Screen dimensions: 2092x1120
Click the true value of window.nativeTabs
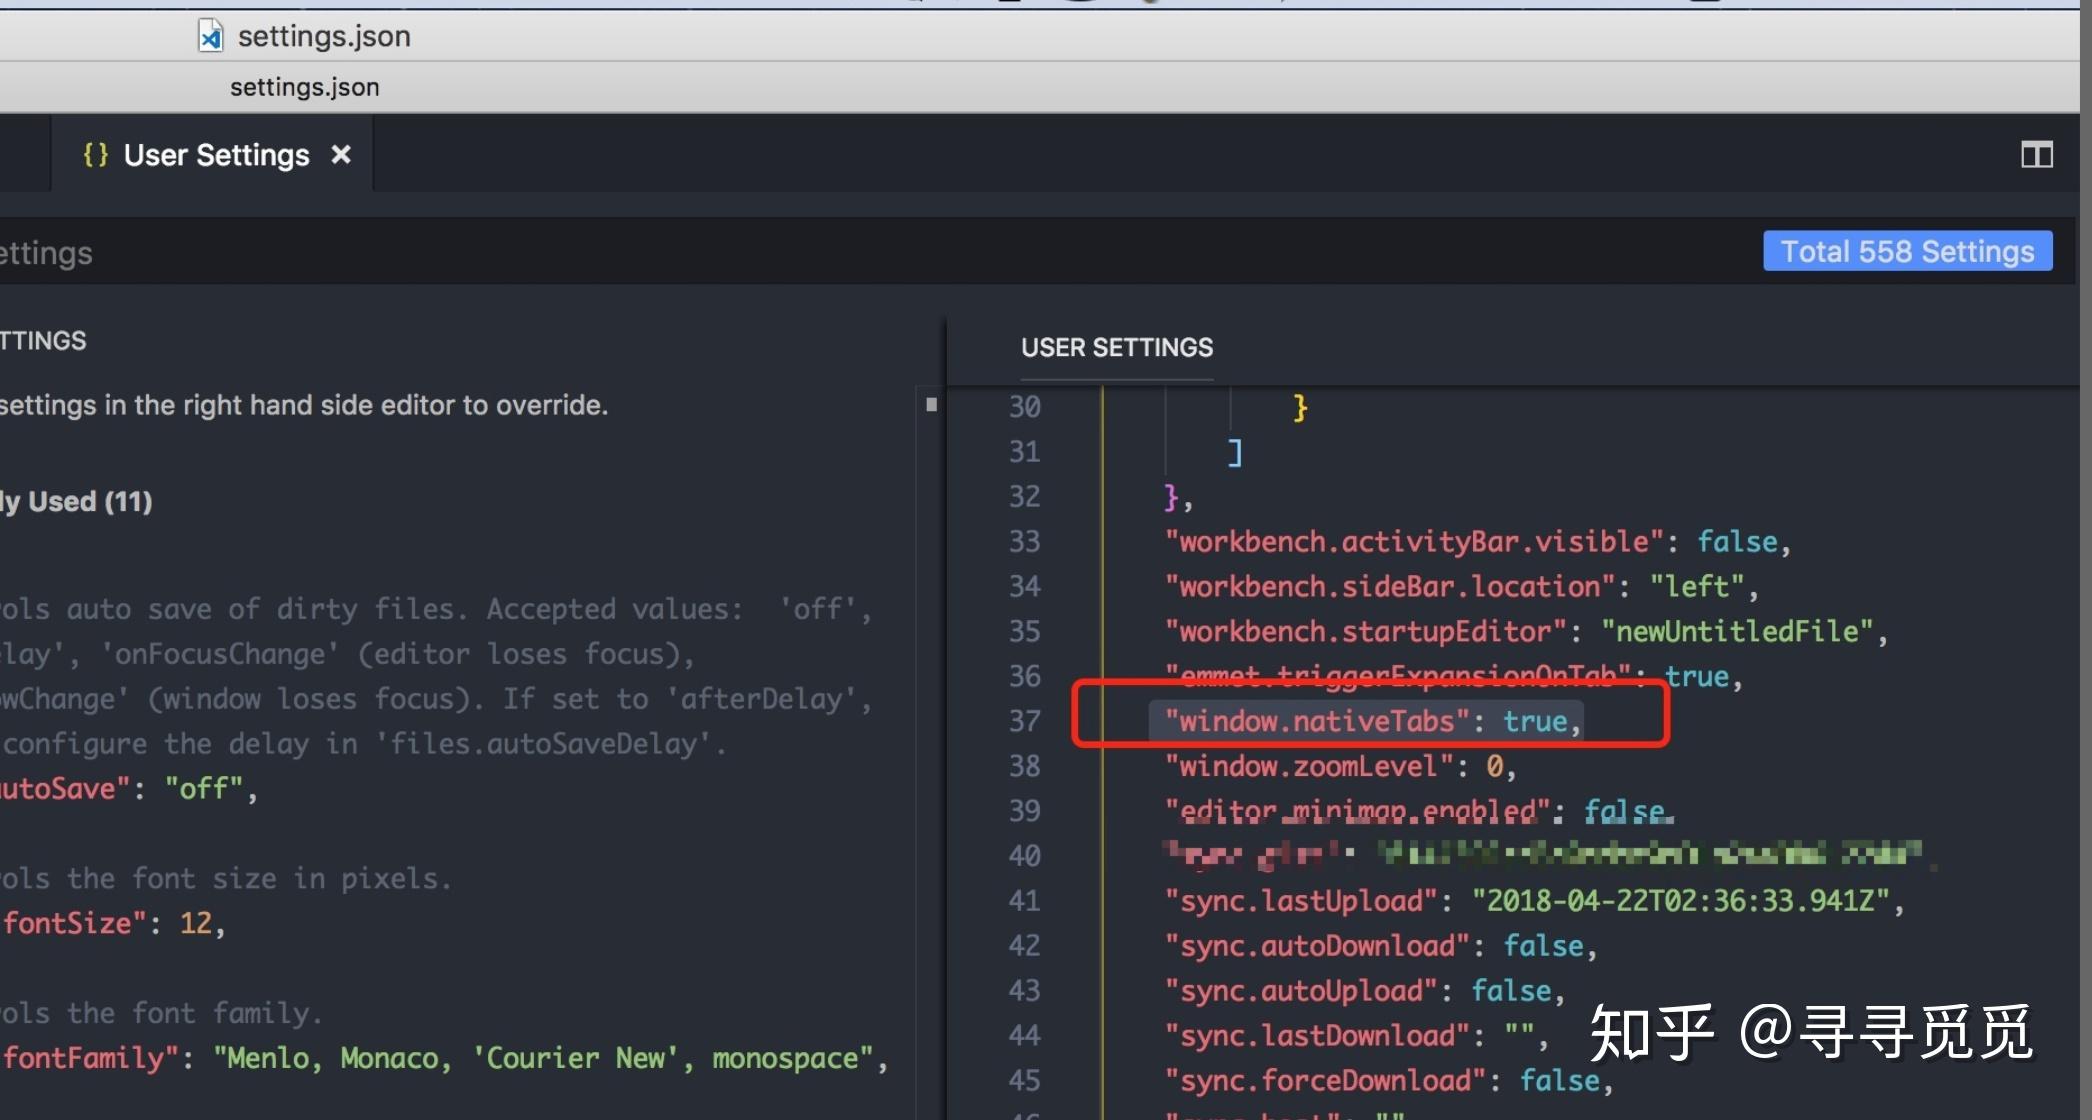pyautogui.click(x=1535, y=721)
